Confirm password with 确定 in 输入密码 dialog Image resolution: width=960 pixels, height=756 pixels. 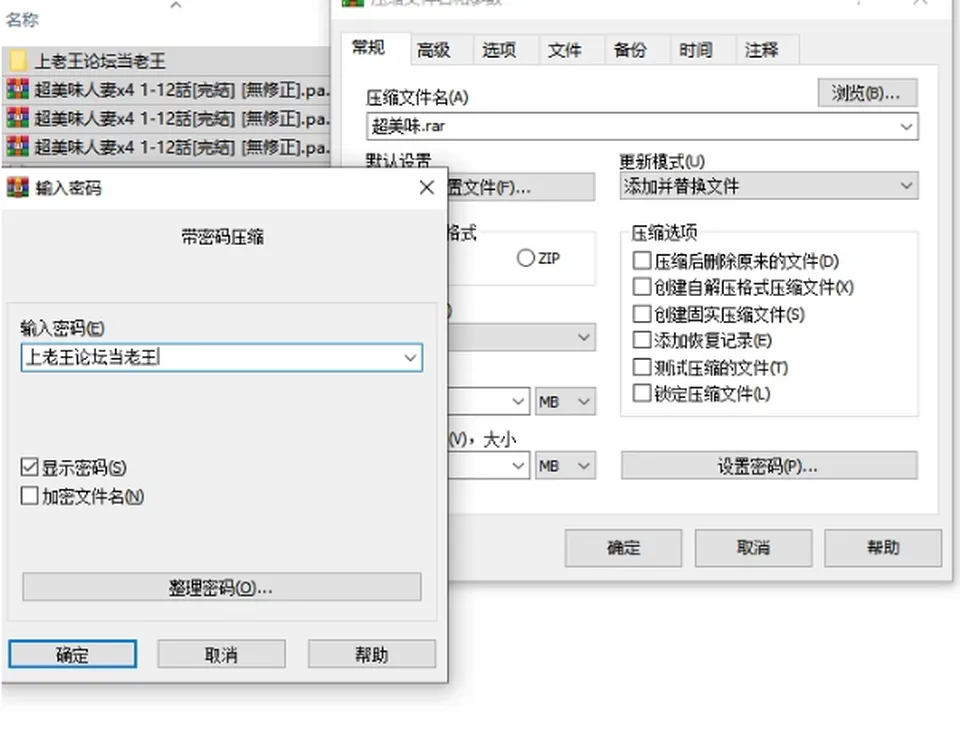click(x=73, y=654)
